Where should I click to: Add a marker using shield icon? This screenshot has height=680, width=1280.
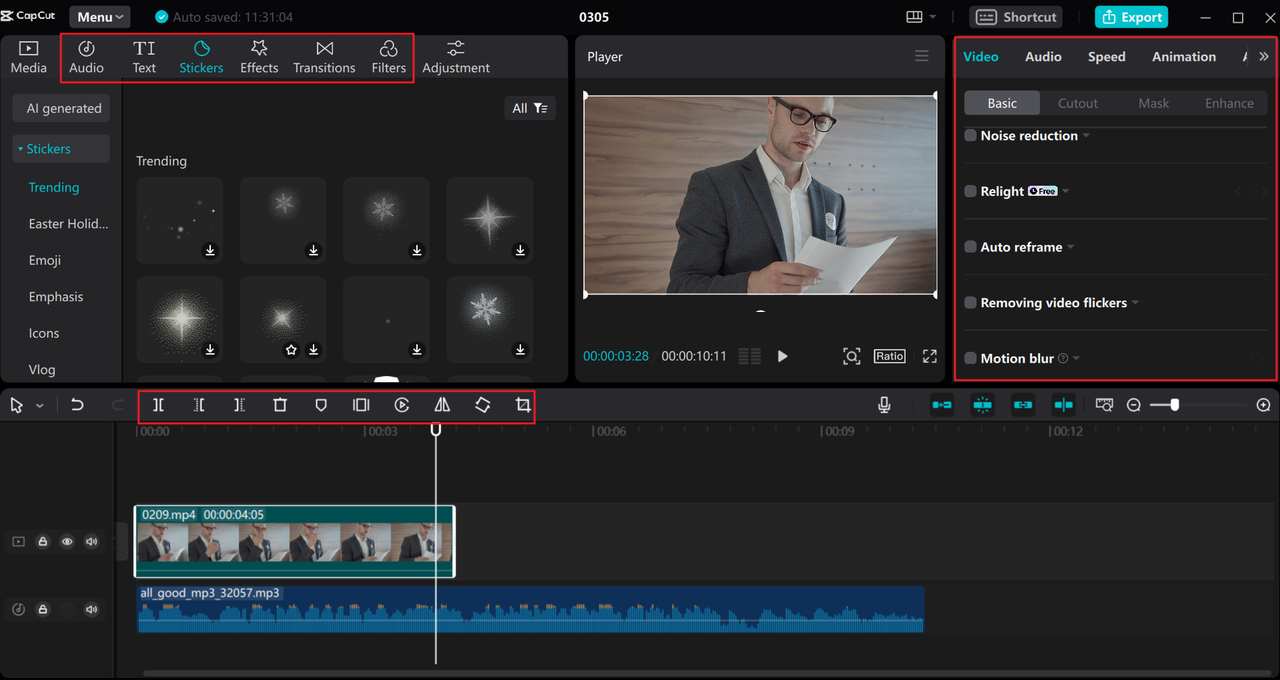(321, 405)
